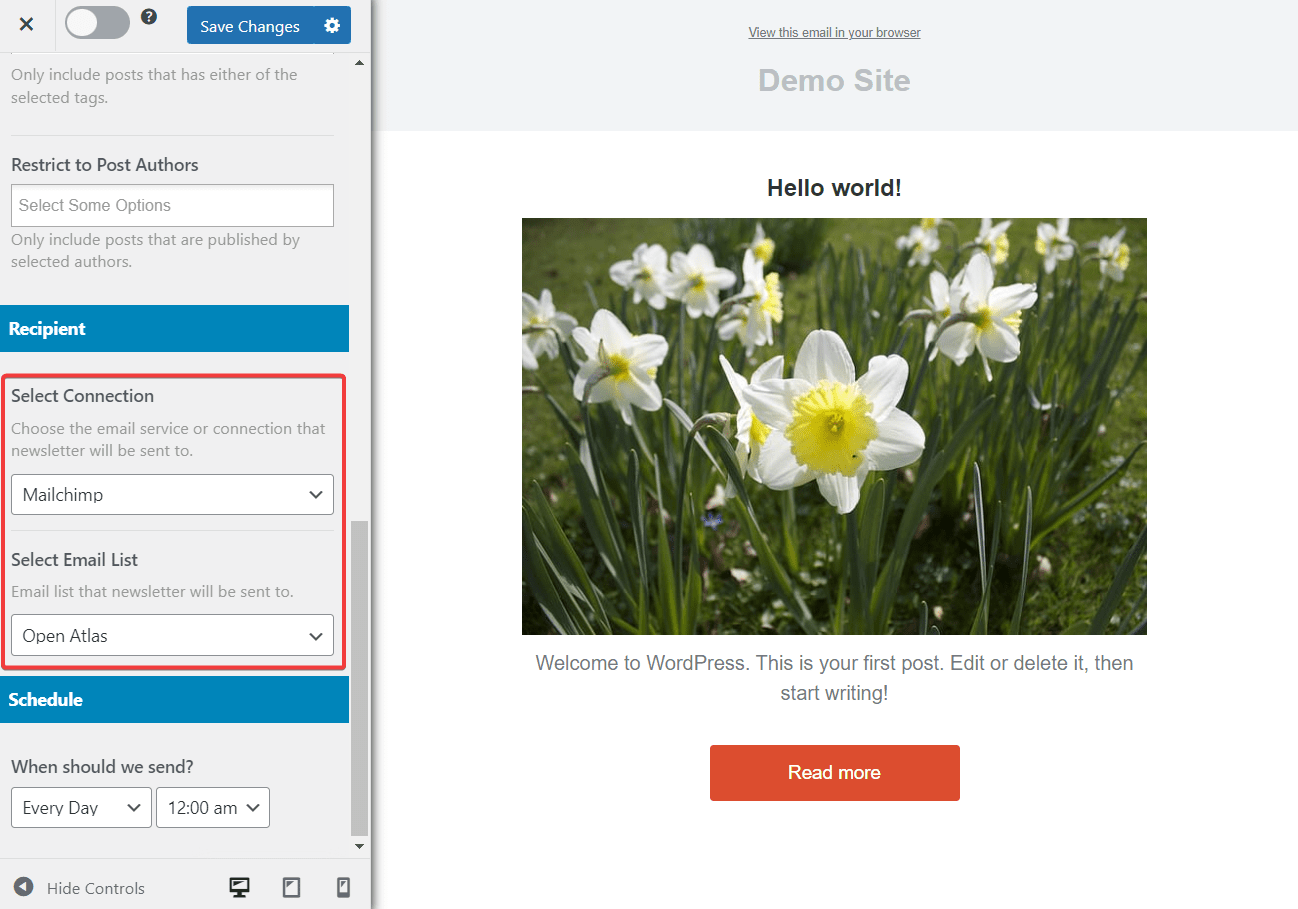Click the gear icon beside Save Changes

[331, 25]
